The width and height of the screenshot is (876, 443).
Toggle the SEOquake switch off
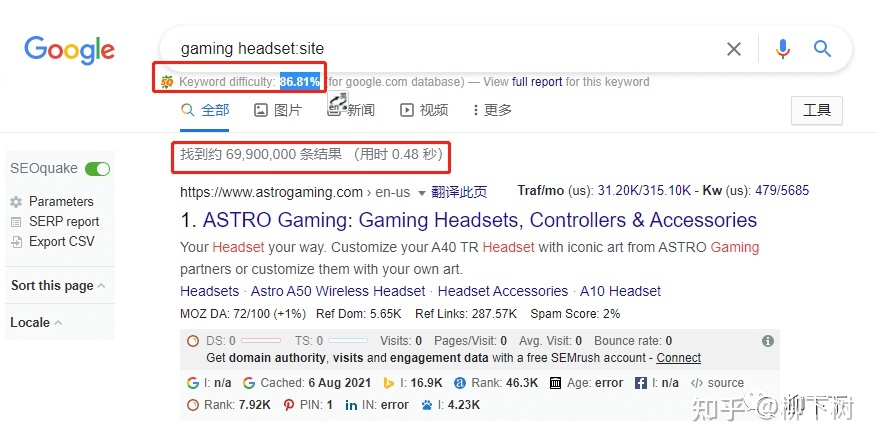pyautogui.click(x=97, y=169)
